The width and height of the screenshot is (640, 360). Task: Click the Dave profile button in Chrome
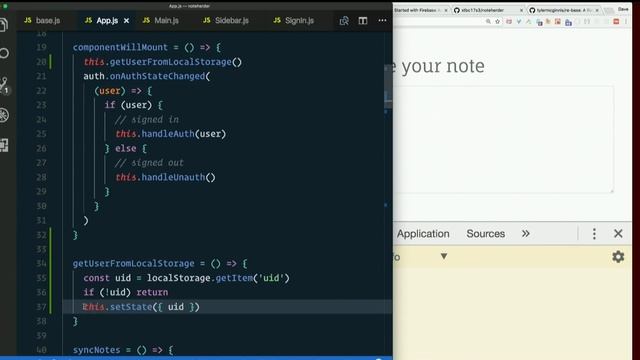[x=623, y=9]
